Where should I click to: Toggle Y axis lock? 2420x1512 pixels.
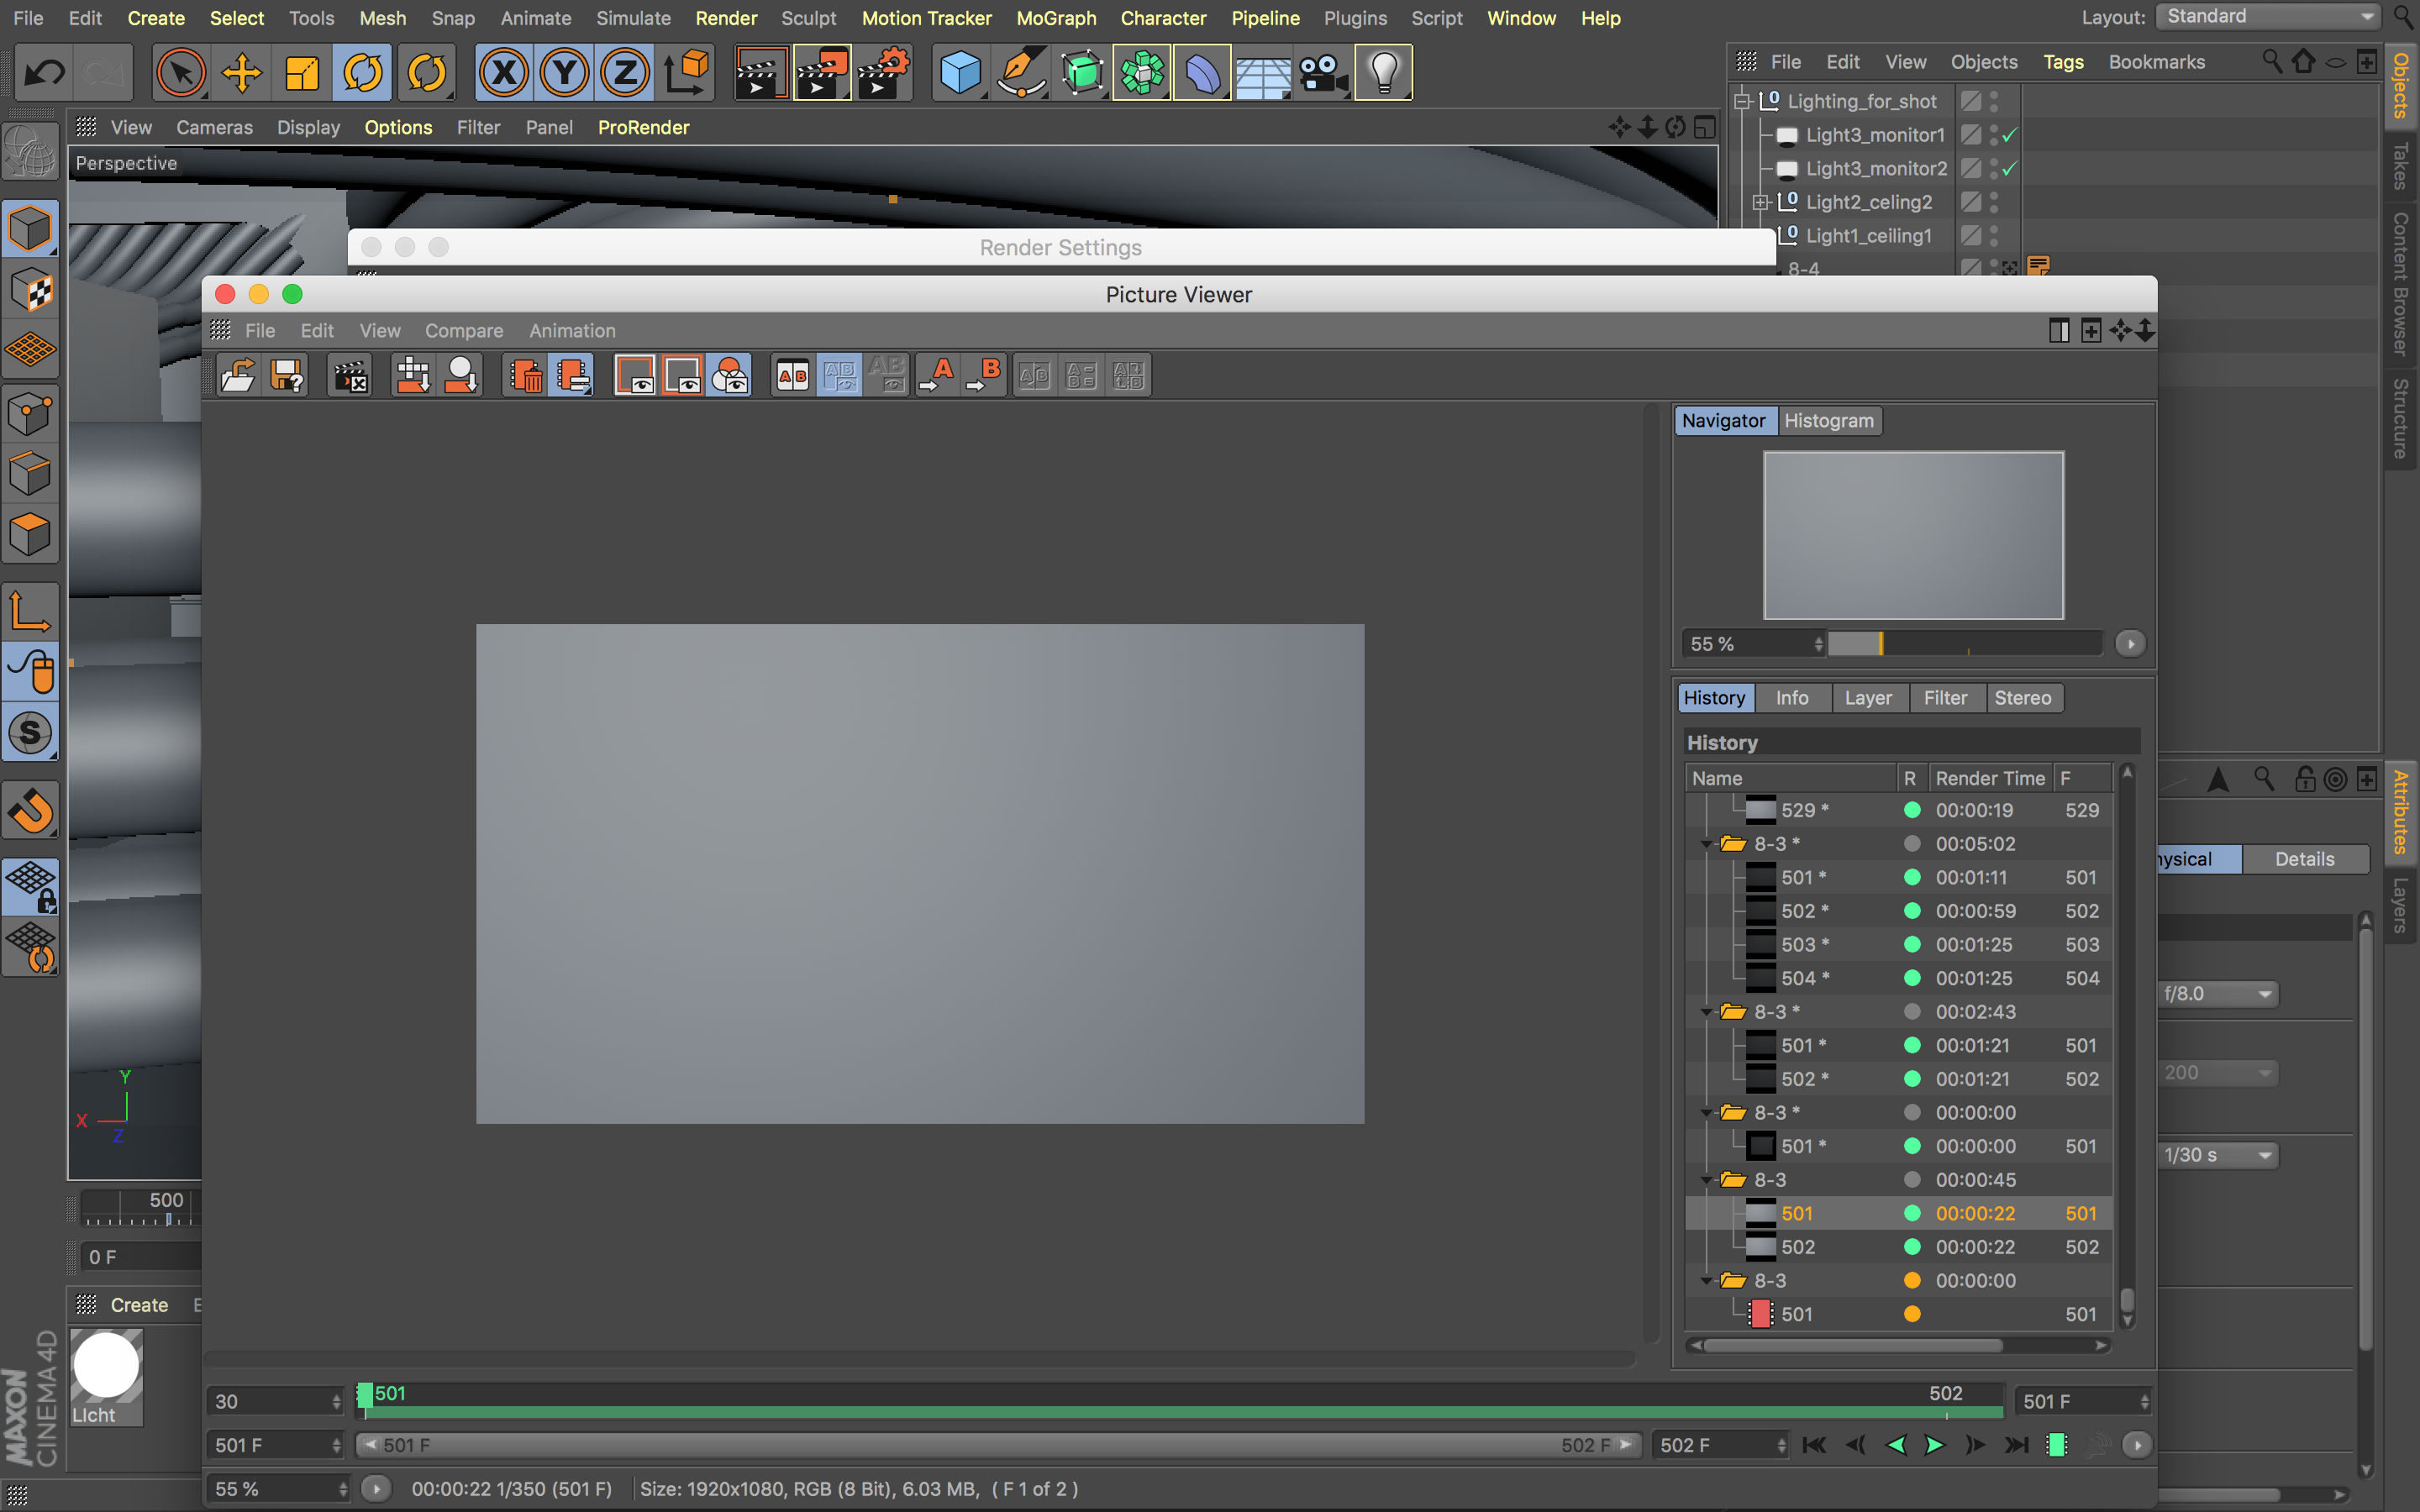coord(564,73)
